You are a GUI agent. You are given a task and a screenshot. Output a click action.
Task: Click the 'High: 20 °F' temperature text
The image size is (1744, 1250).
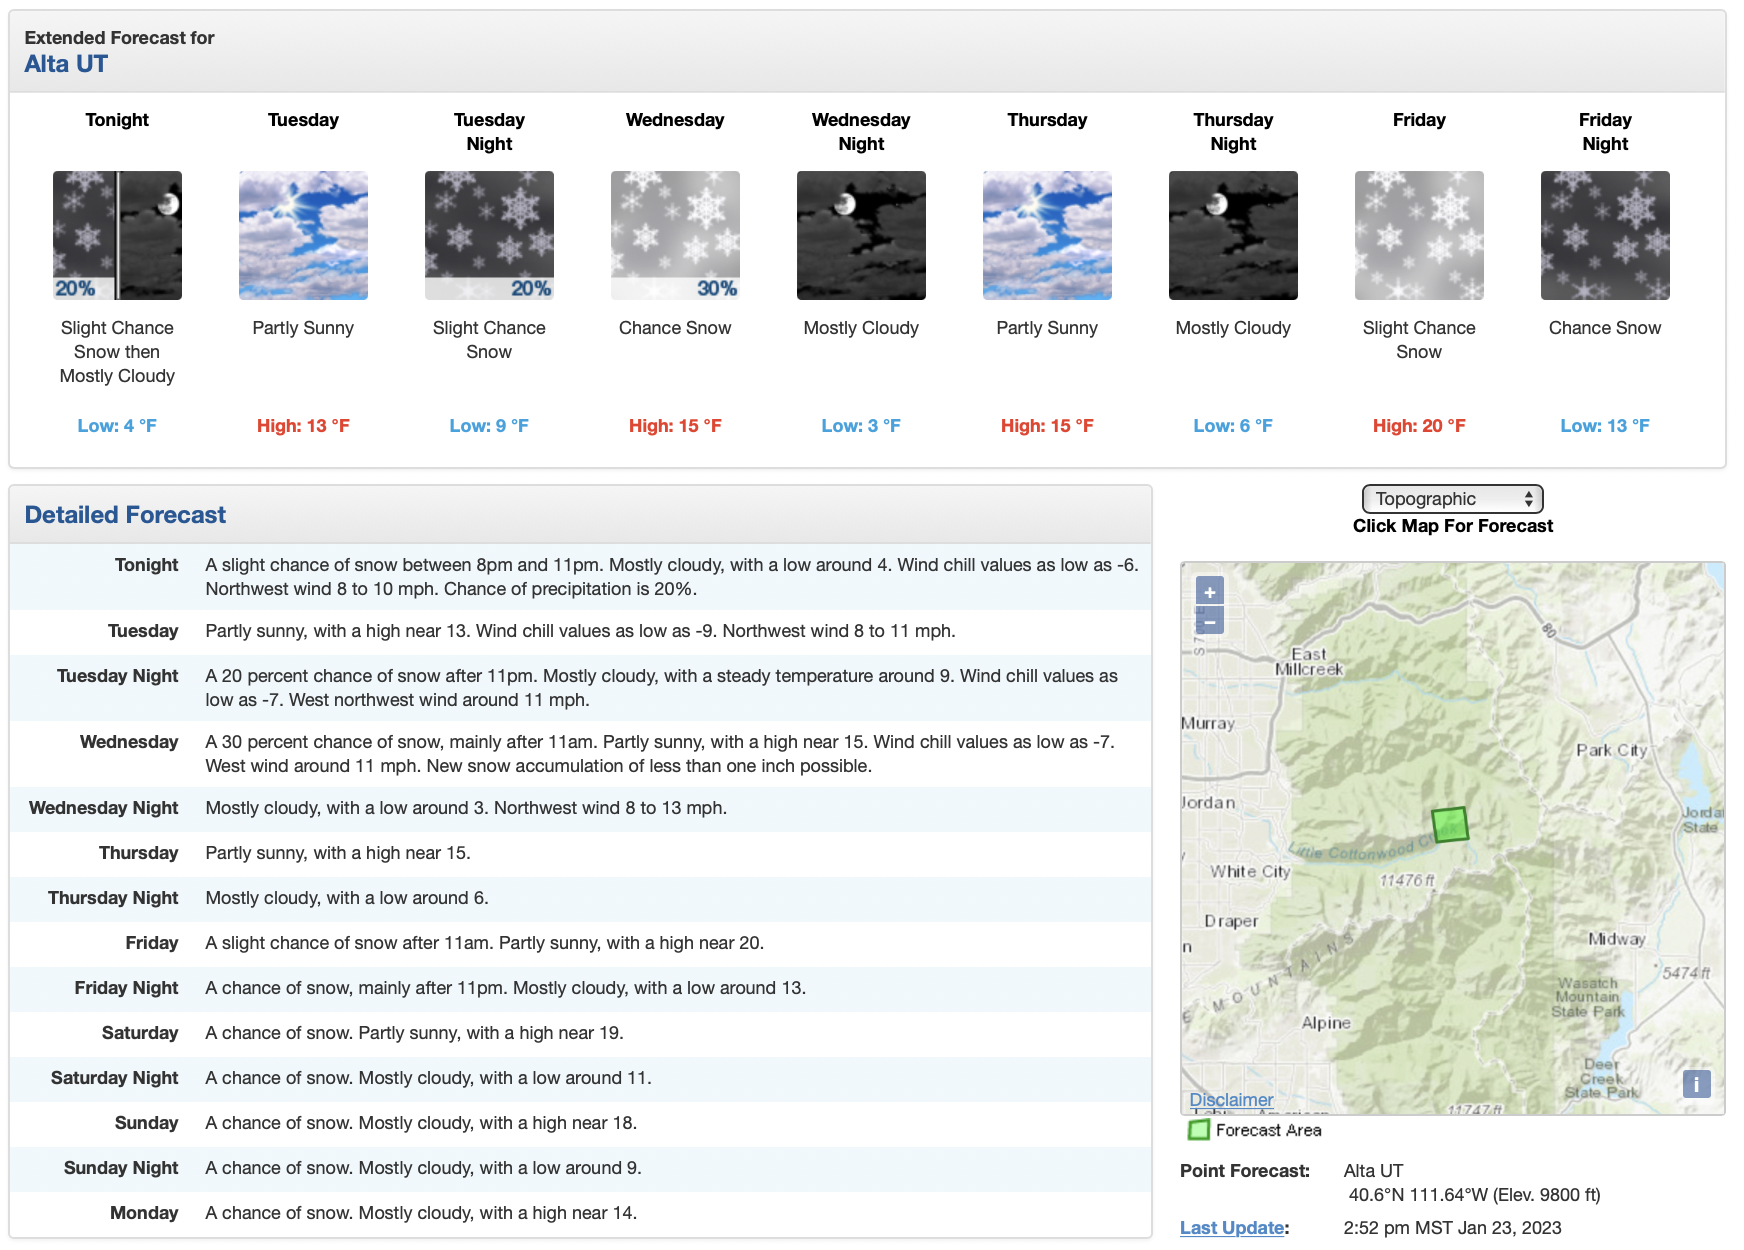coord(1419,426)
